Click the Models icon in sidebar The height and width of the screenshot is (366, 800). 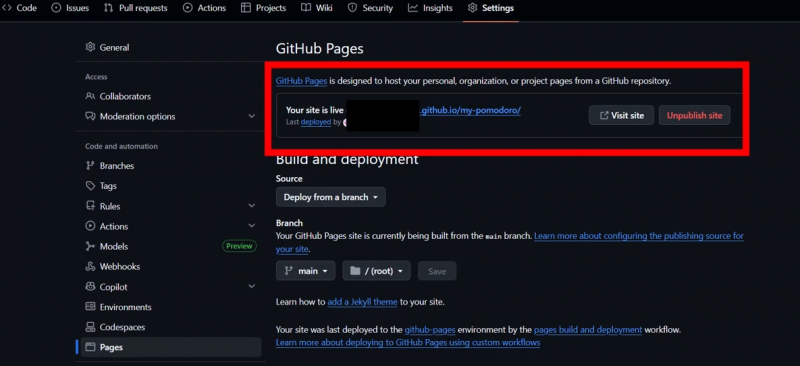[x=90, y=246]
